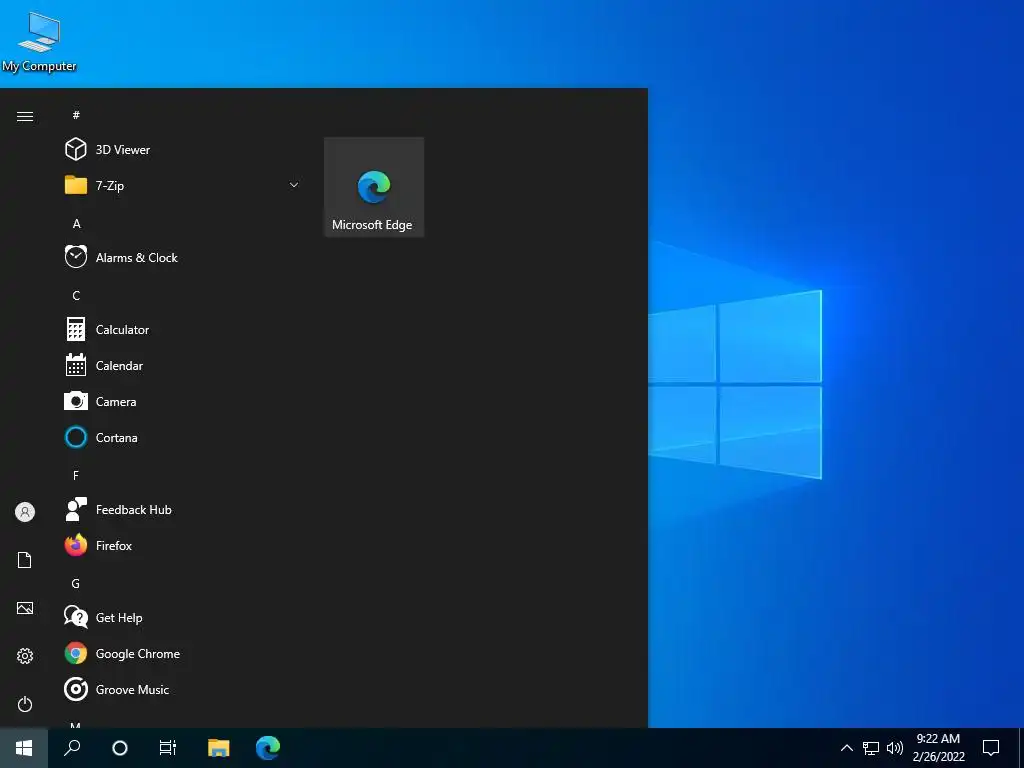Open 3D Viewer app
Viewport: 1024px width, 768px height.
[x=183, y=150]
